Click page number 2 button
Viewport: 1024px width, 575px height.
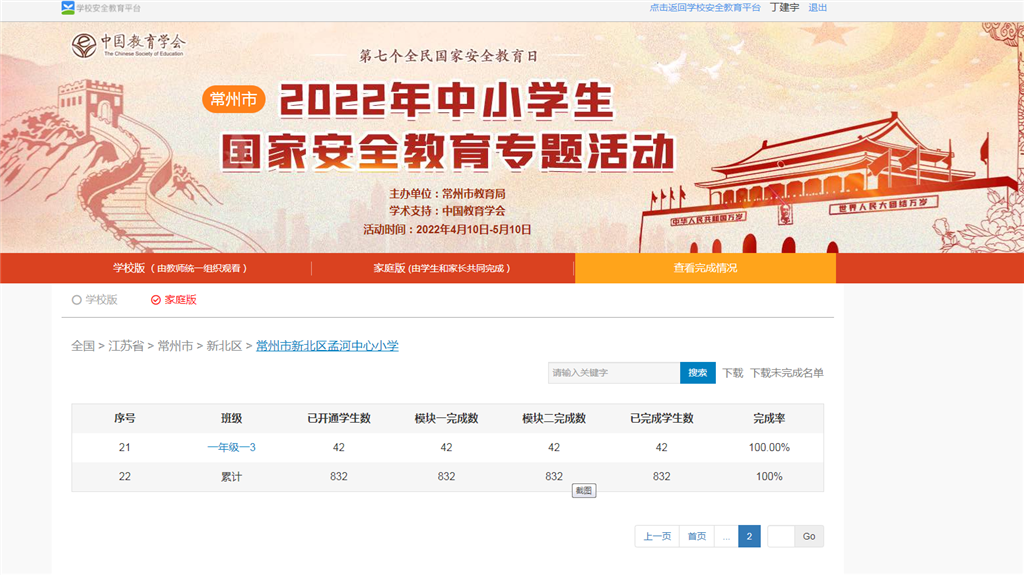pos(750,536)
